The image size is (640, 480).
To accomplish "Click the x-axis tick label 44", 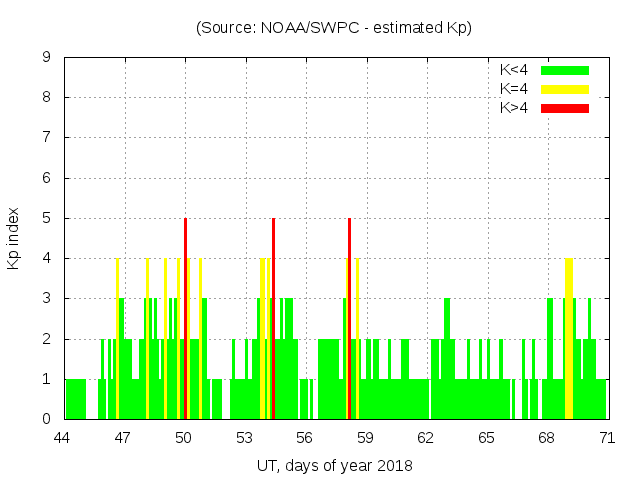I will pyautogui.click(x=64, y=438).
